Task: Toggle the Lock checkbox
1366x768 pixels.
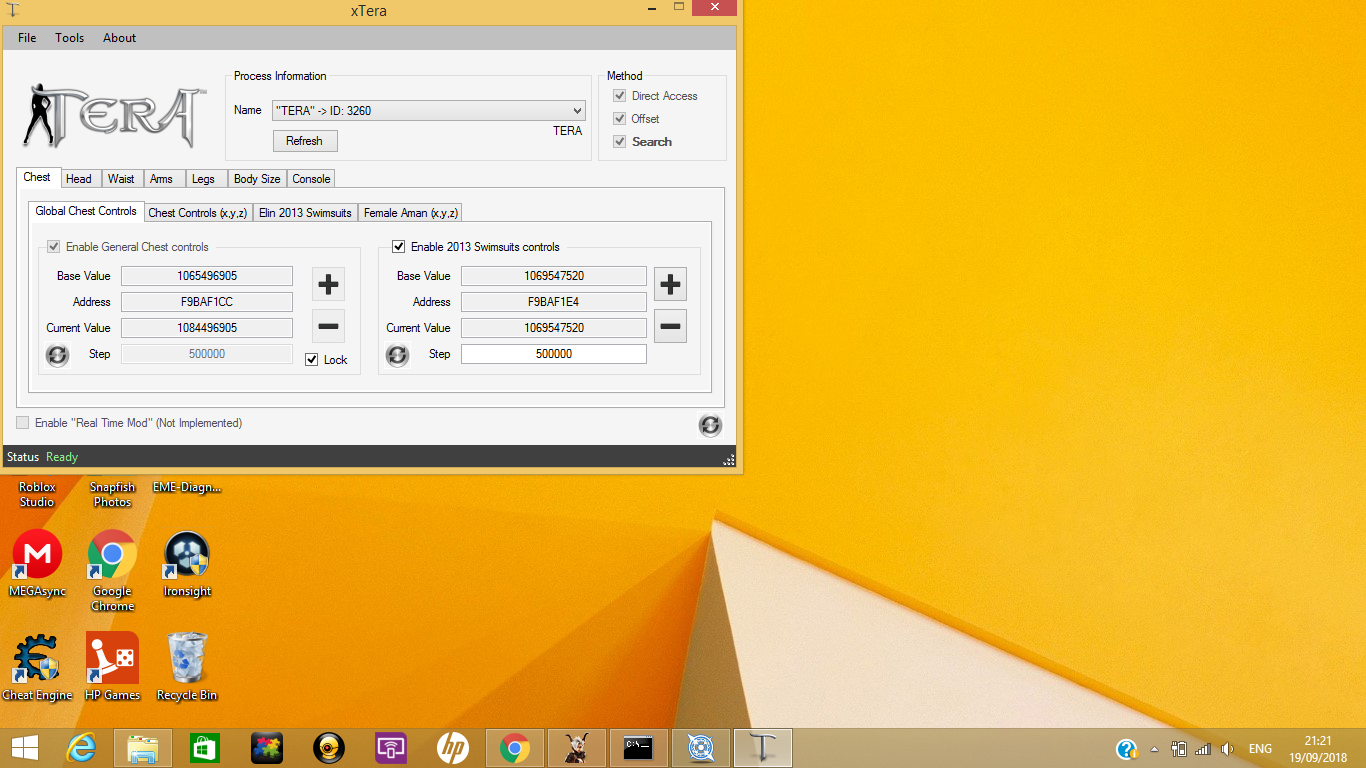Action: [x=312, y=360]
